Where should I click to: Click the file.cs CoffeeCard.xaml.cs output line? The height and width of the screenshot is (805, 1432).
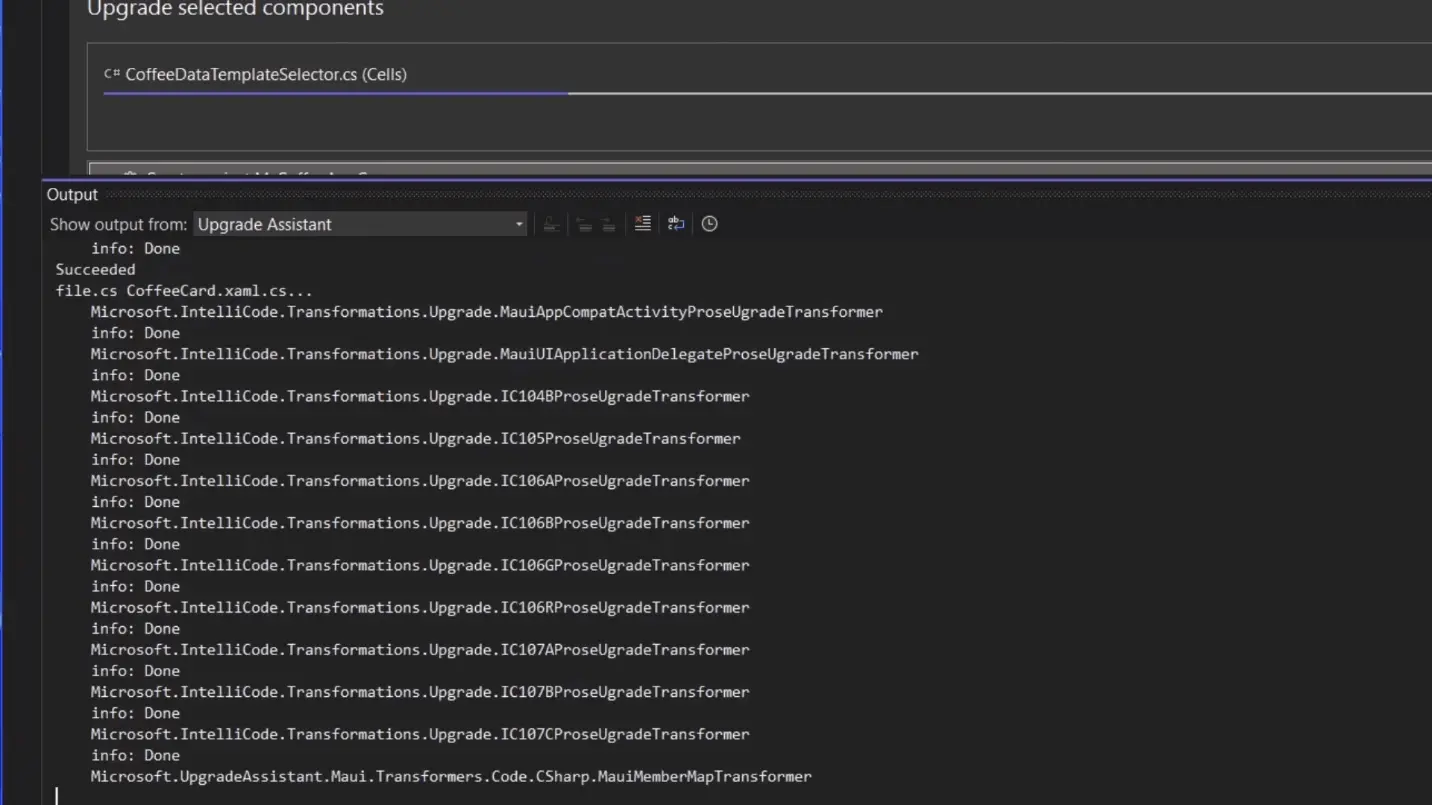184,291
